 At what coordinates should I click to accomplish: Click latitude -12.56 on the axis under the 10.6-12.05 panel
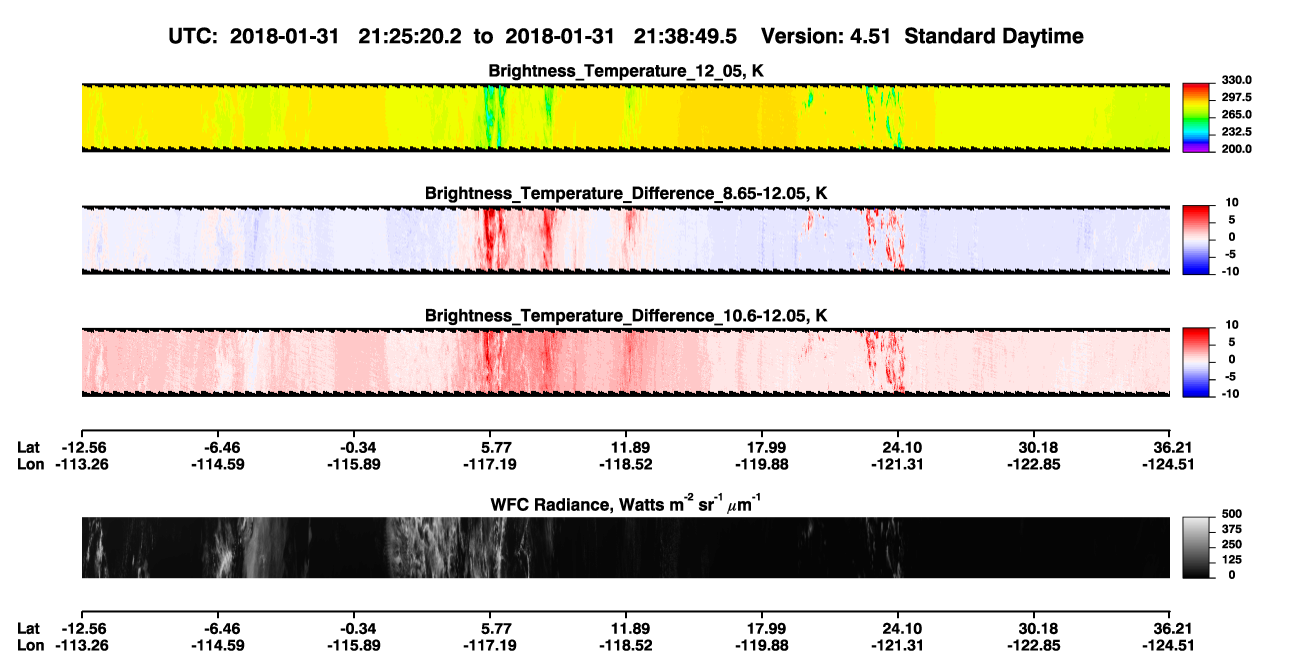click(x=82, y=447)
